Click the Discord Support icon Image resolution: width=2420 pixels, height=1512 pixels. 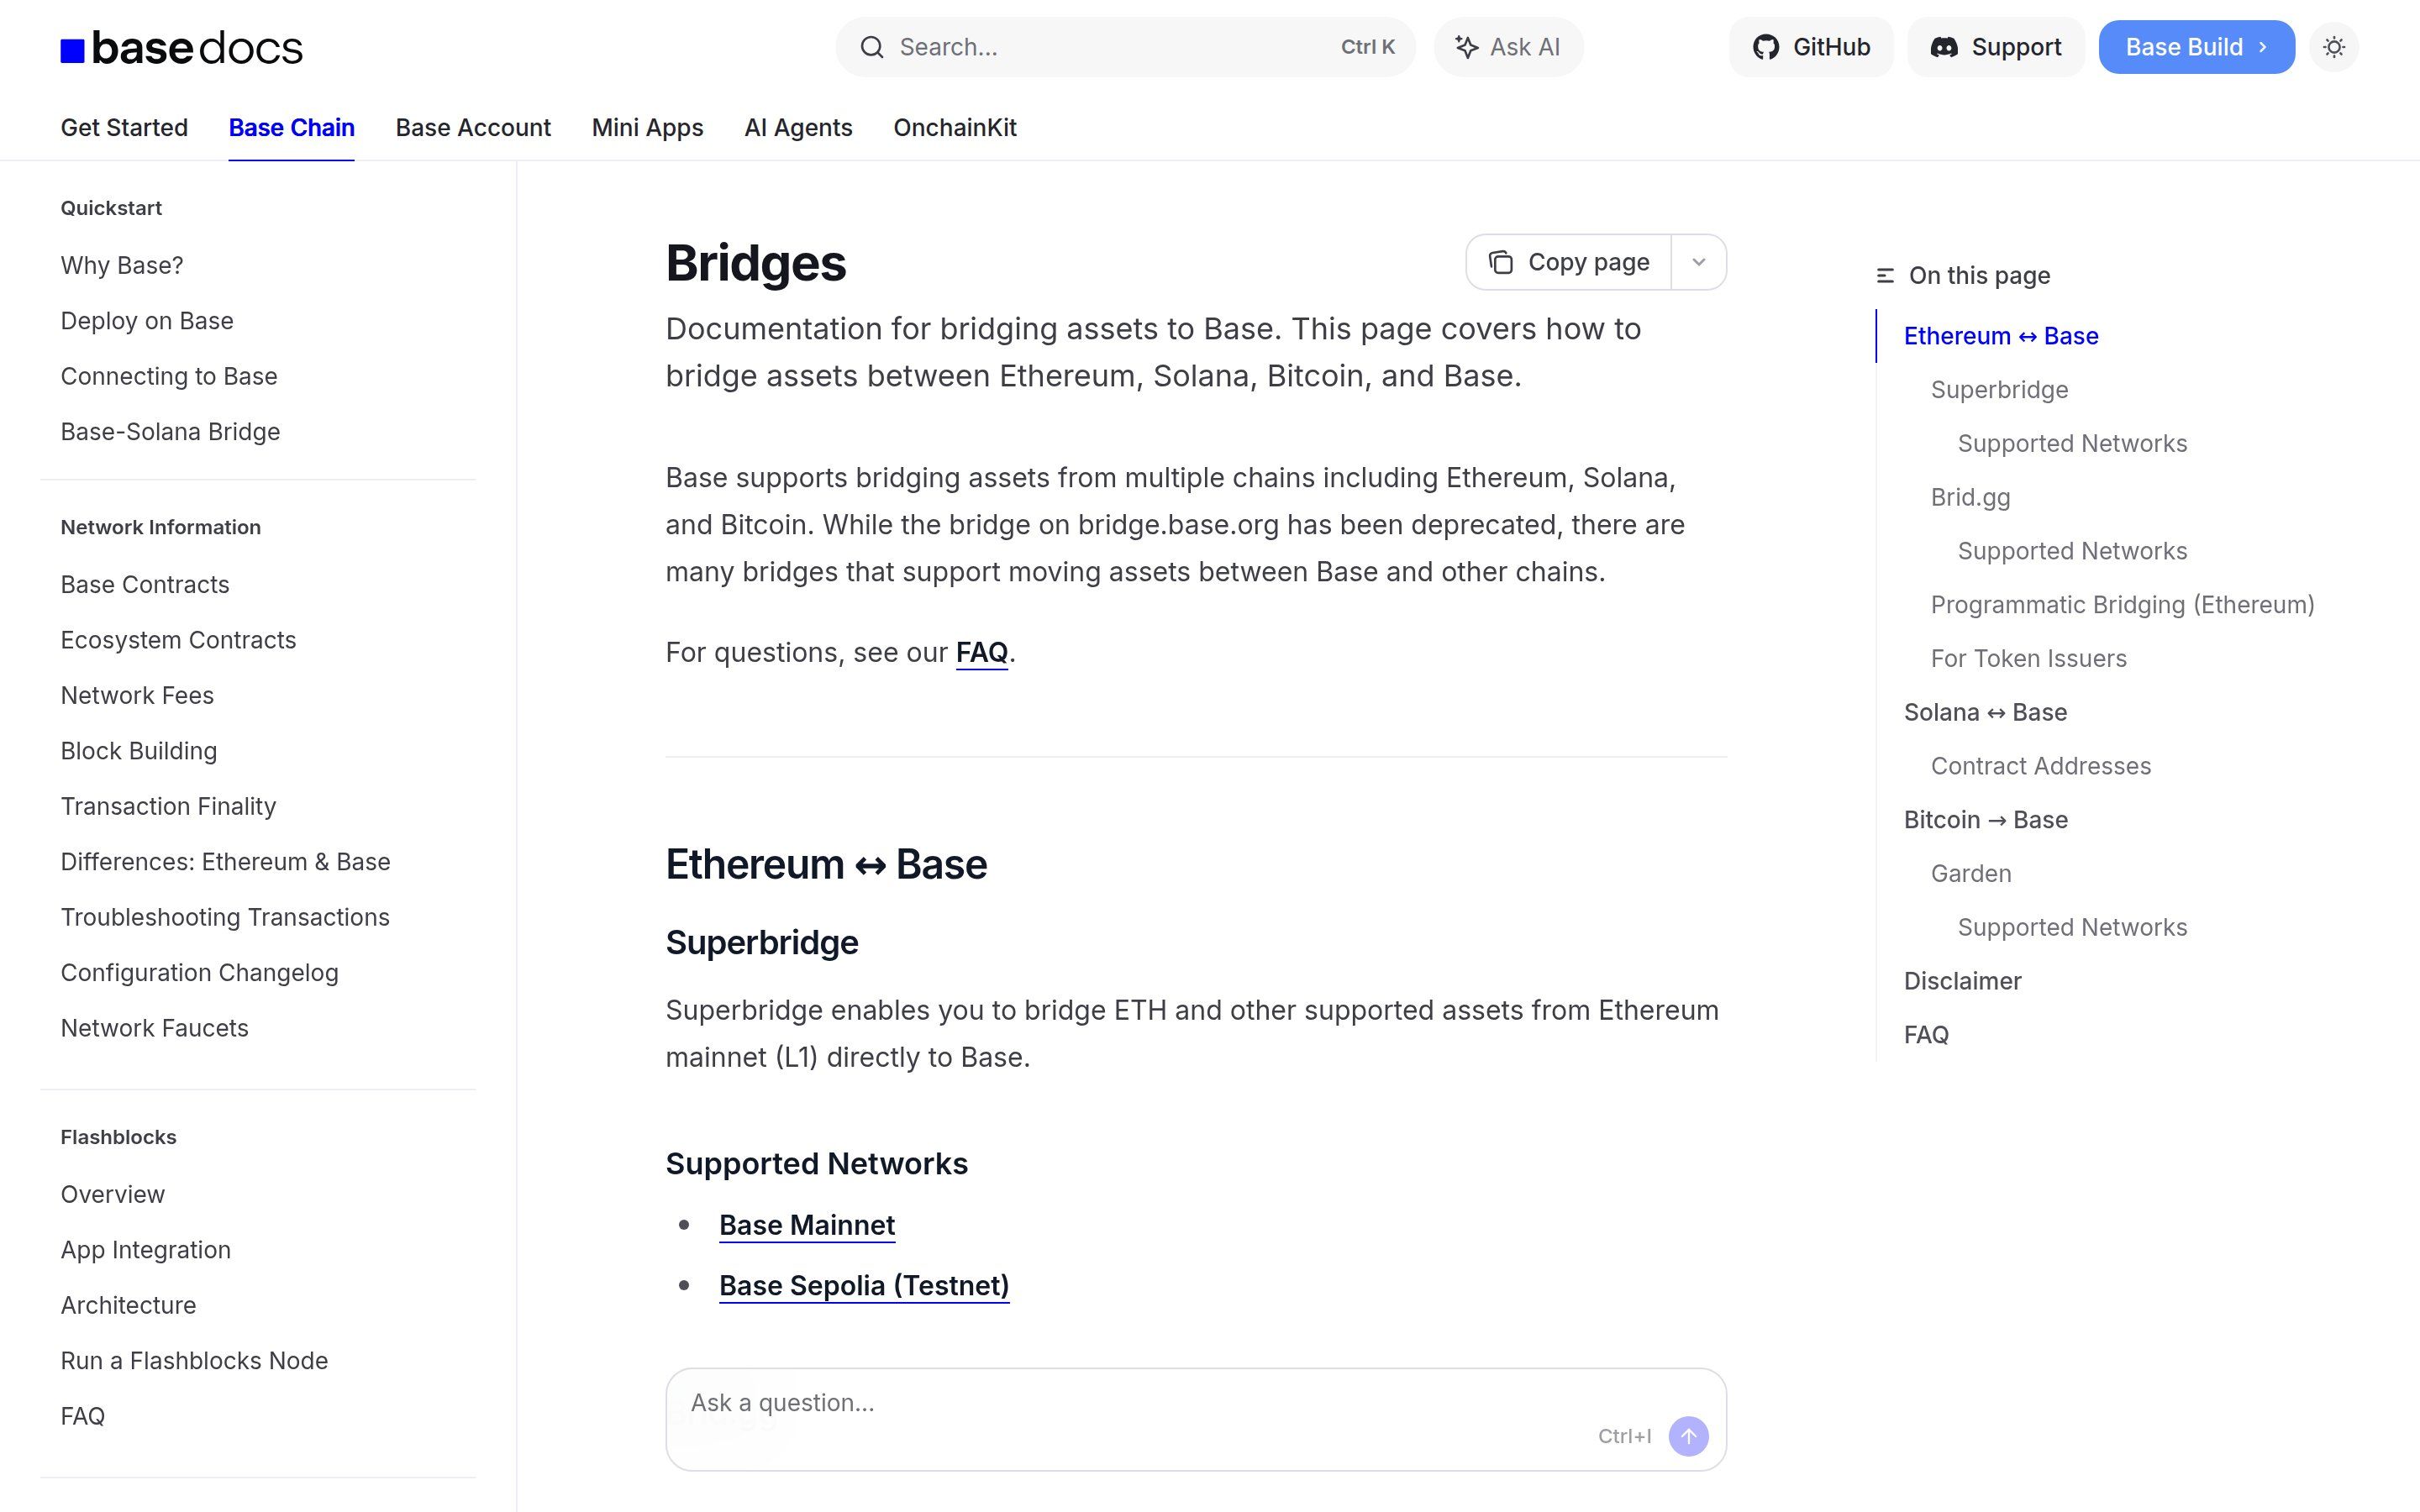(x=1944, y=46)
